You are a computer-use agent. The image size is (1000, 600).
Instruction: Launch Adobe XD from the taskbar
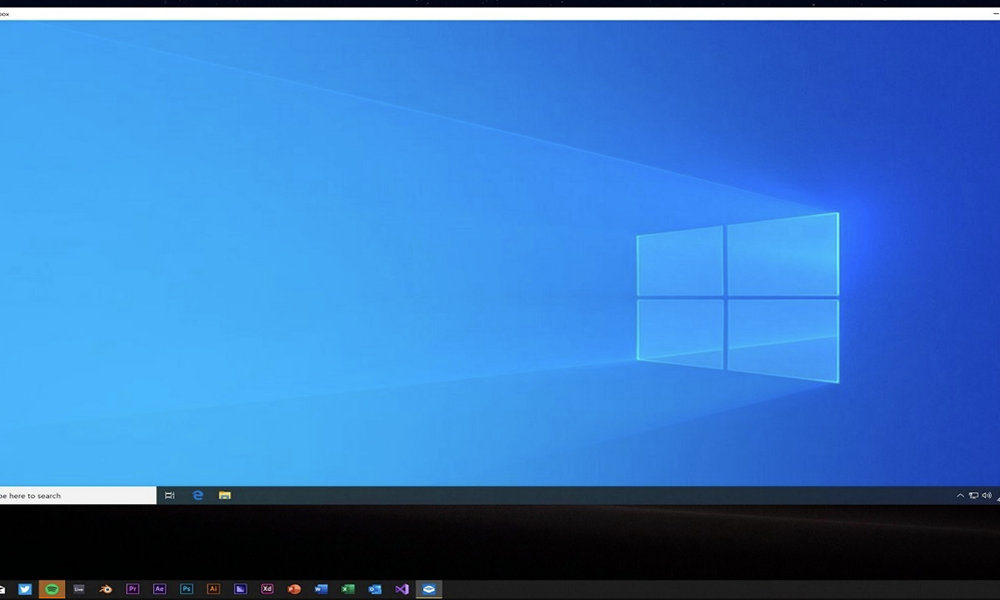click(267, 589)
